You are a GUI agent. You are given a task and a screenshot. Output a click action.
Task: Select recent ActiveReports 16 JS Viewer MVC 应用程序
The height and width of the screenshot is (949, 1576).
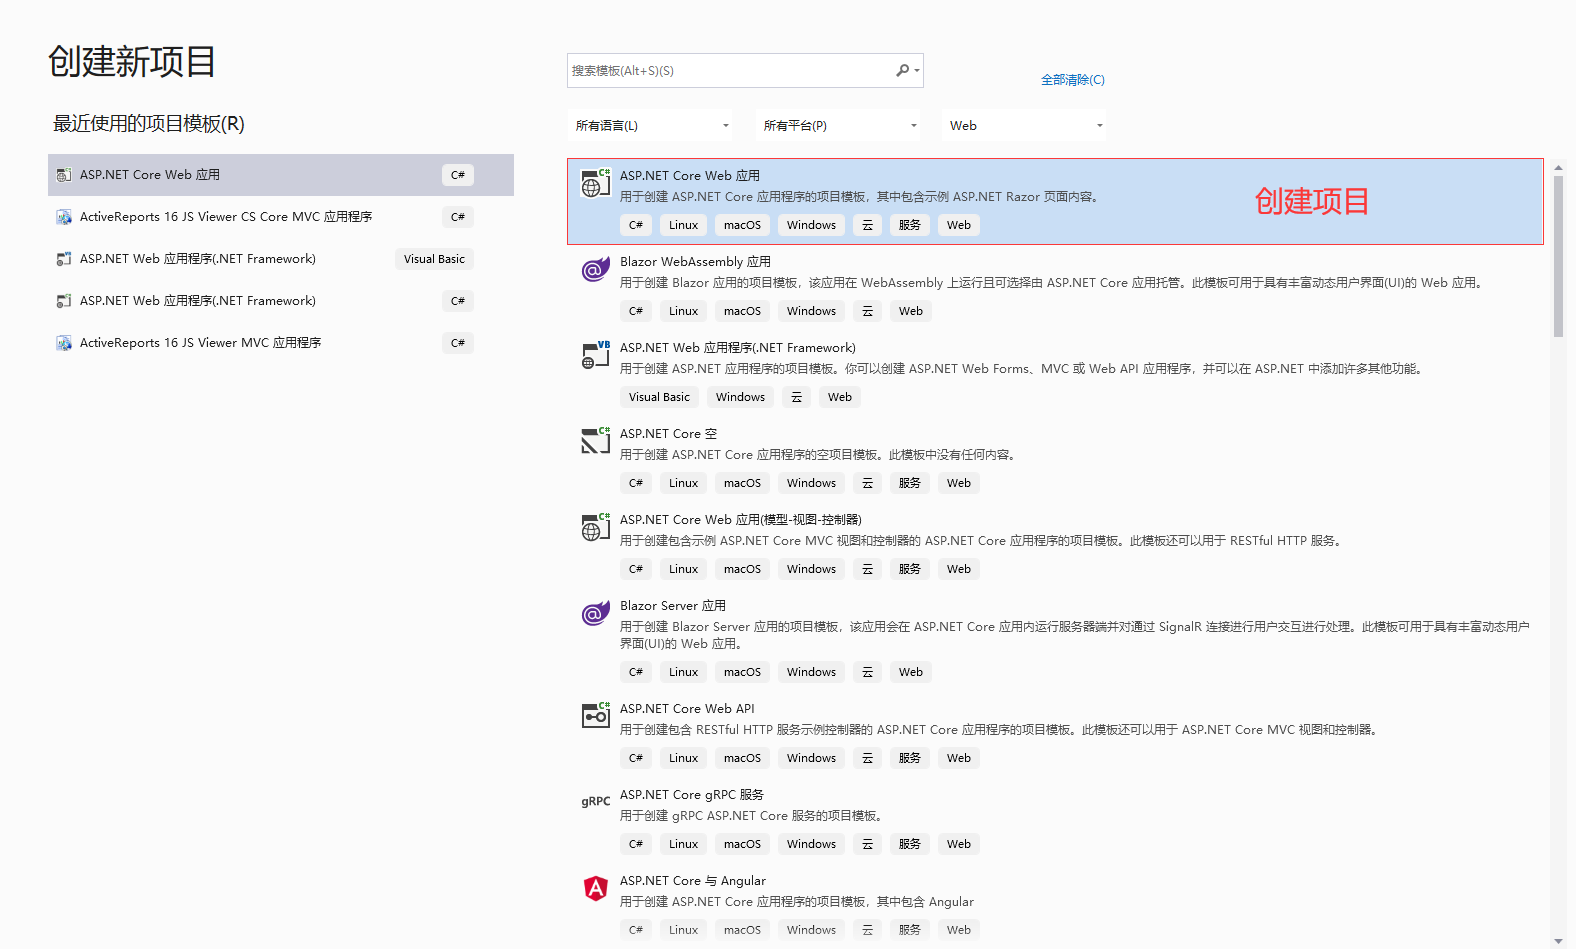pos(281,343)
